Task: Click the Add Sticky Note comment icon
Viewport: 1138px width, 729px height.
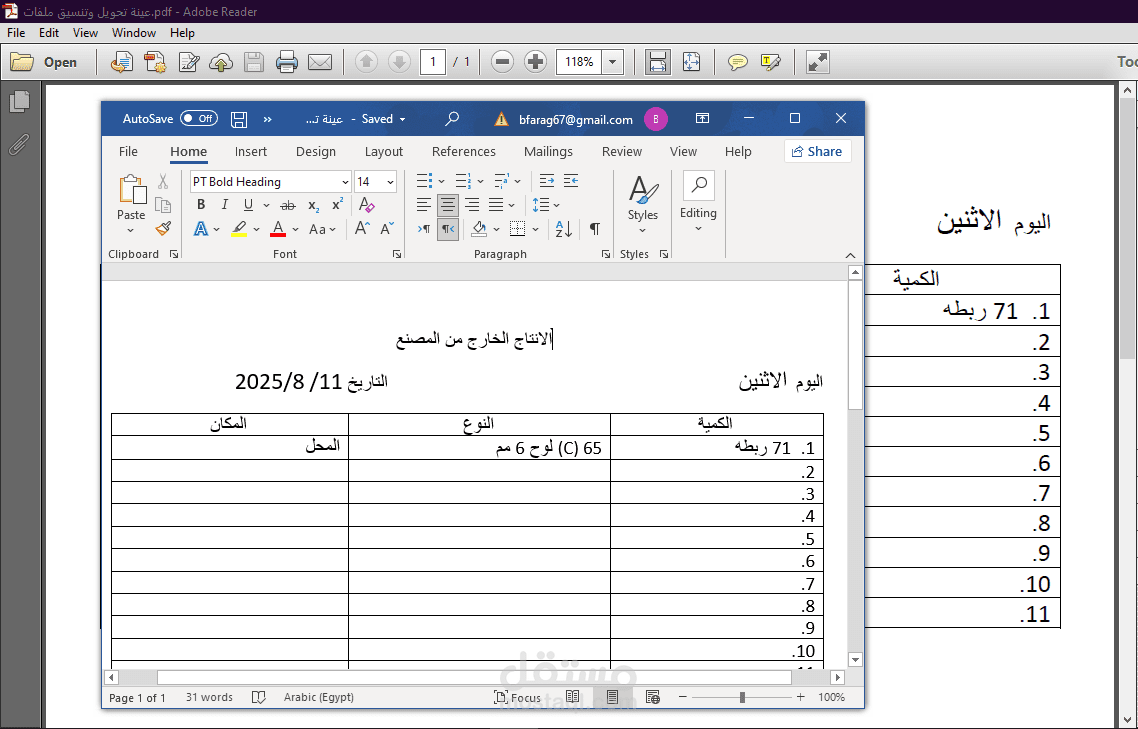Action: click(738, 62)
